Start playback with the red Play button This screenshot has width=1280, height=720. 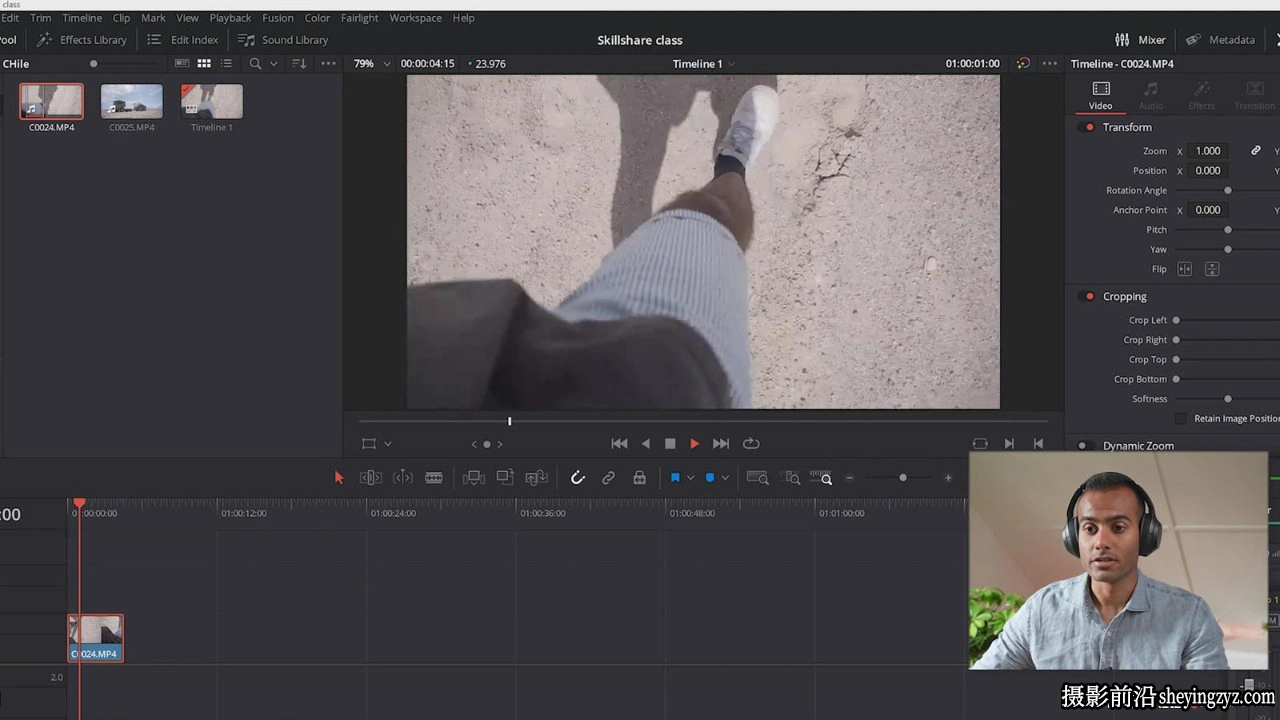click(694, 443)
